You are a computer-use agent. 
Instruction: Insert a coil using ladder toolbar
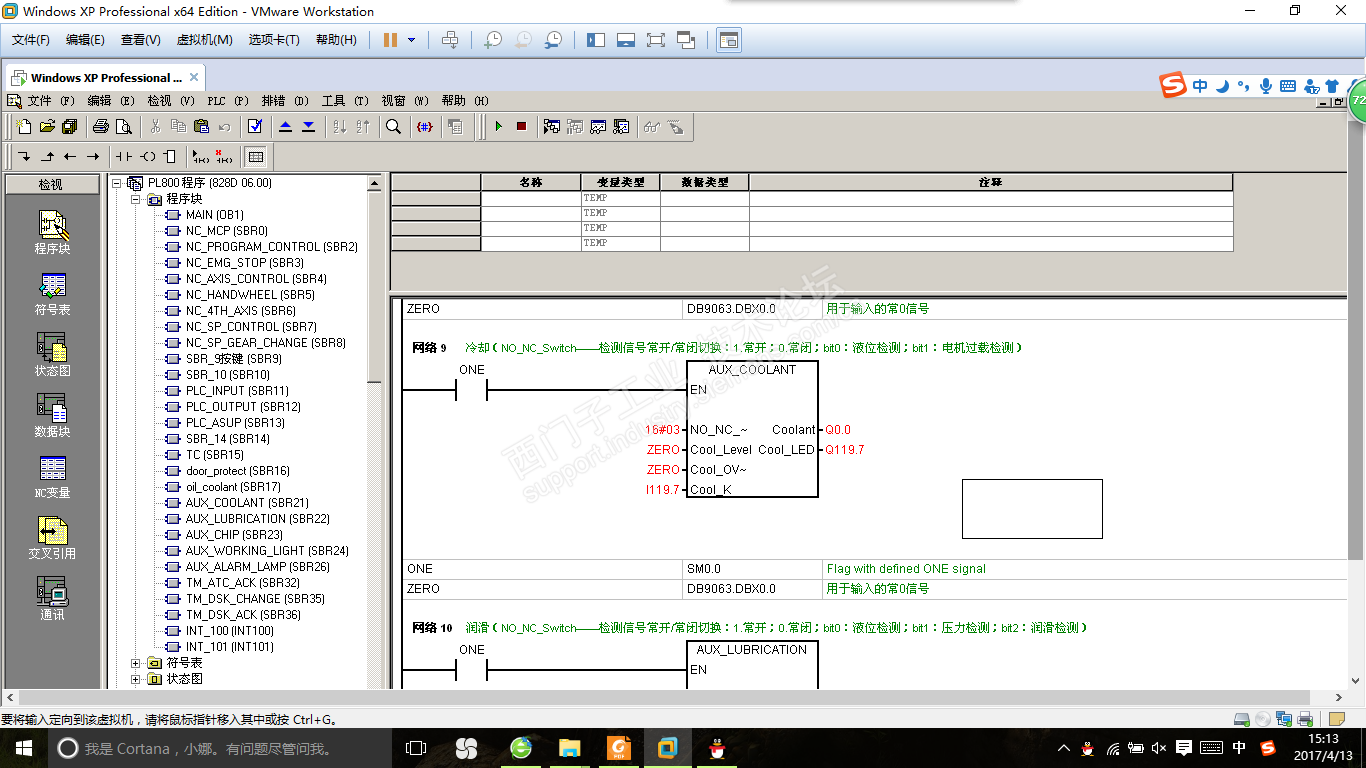pyautogui.click(x=147, y=156)
